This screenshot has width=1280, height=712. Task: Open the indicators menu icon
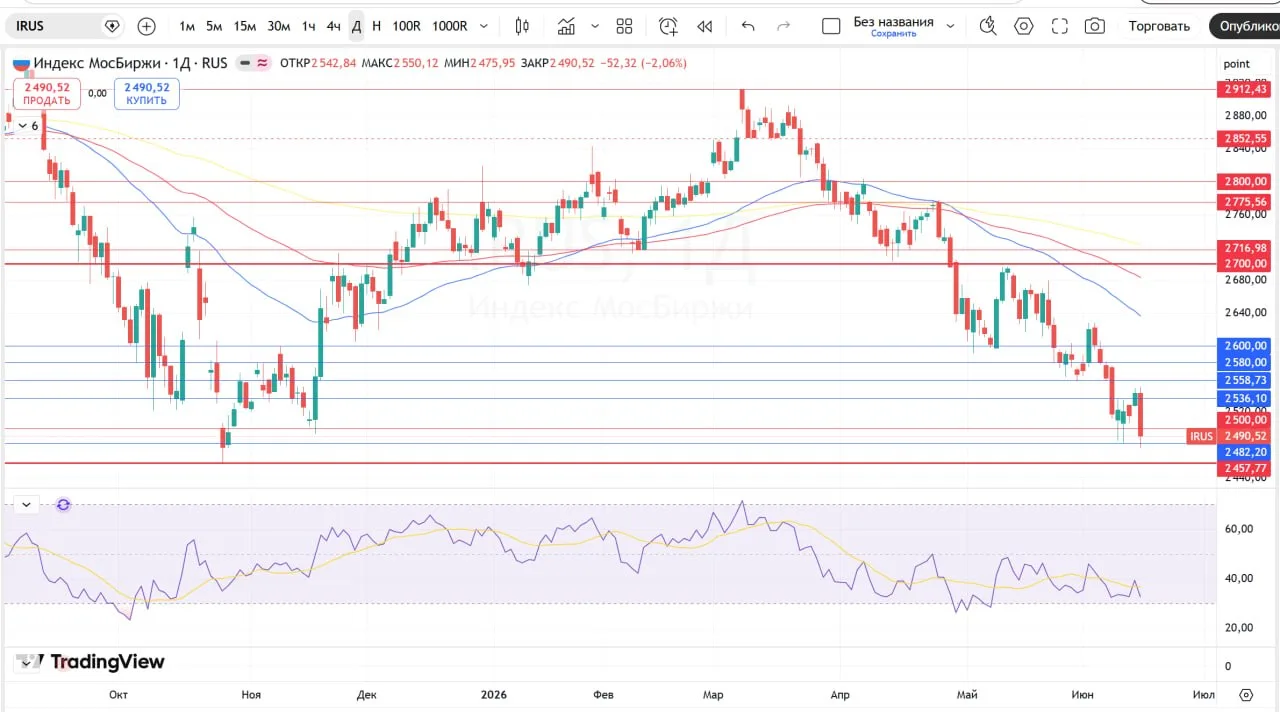point(567,26)
